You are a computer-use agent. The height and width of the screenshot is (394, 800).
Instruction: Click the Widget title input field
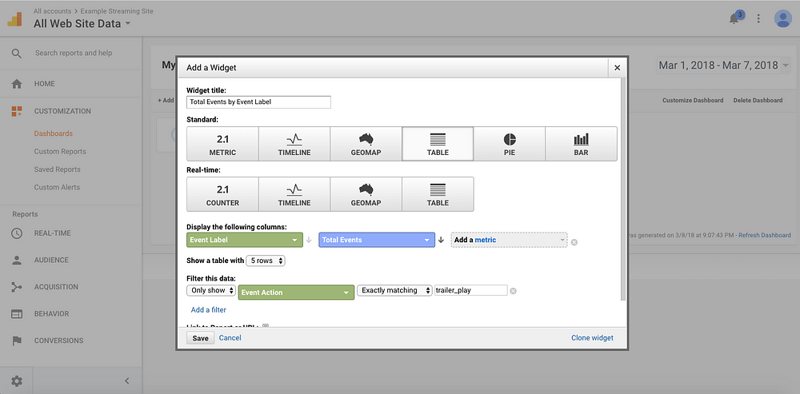click(x=259, y=102)
